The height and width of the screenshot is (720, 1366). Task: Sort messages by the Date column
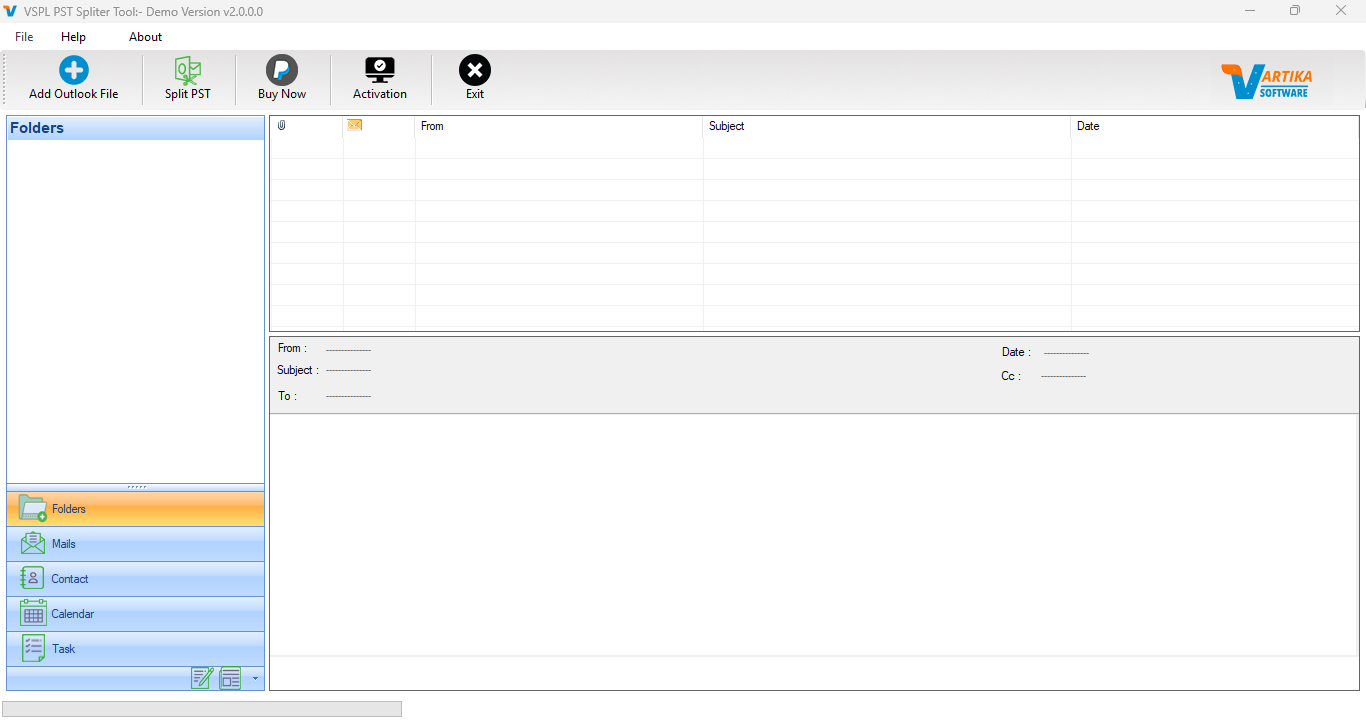1088,126
